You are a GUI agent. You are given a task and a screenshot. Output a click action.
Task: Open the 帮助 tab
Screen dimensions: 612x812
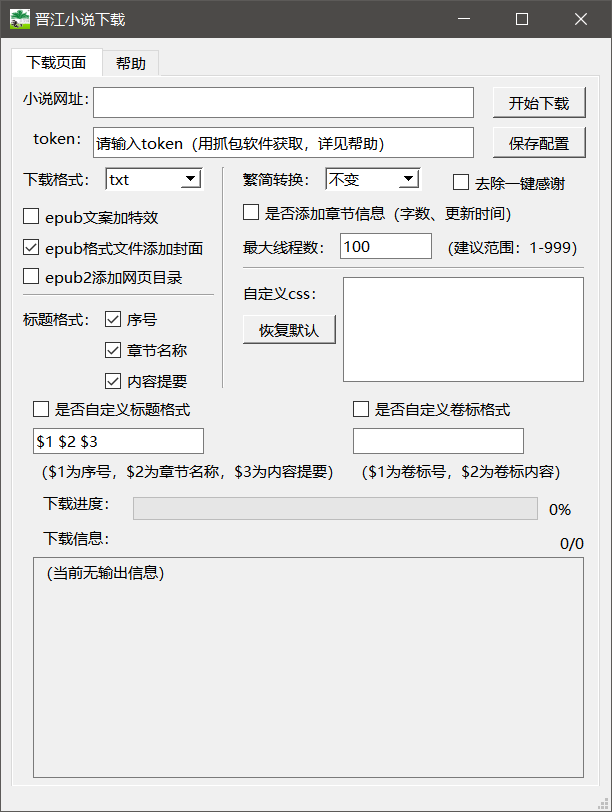click(130, 63)
